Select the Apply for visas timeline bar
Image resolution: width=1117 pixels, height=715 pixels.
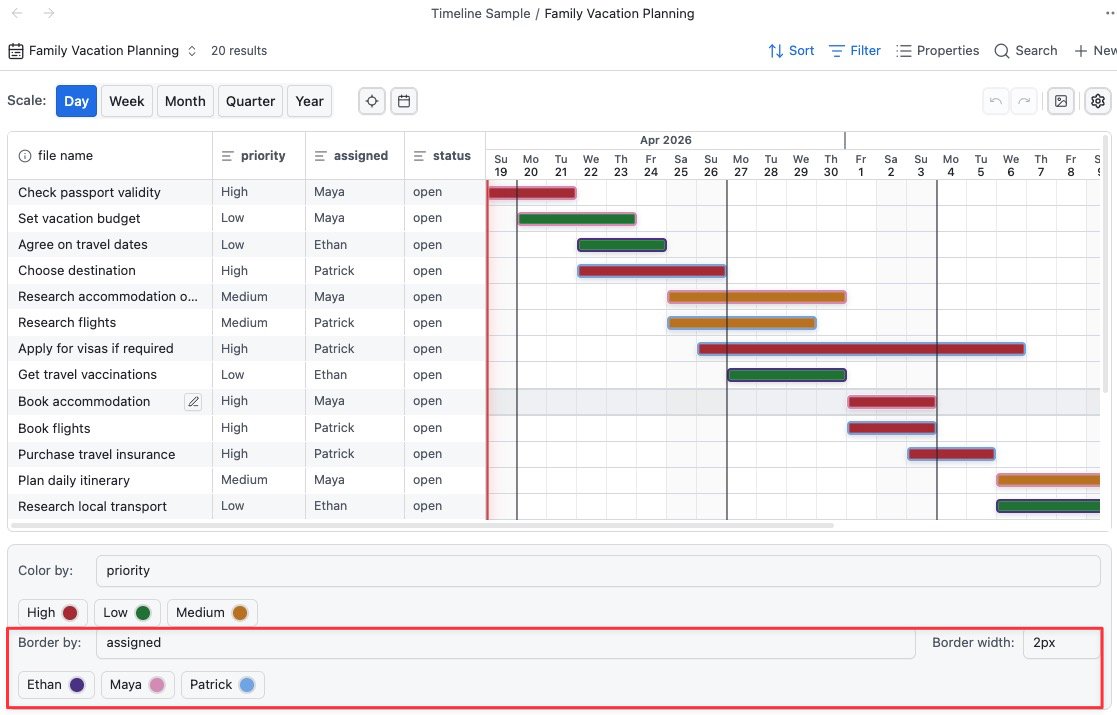(x=862, y=349)
